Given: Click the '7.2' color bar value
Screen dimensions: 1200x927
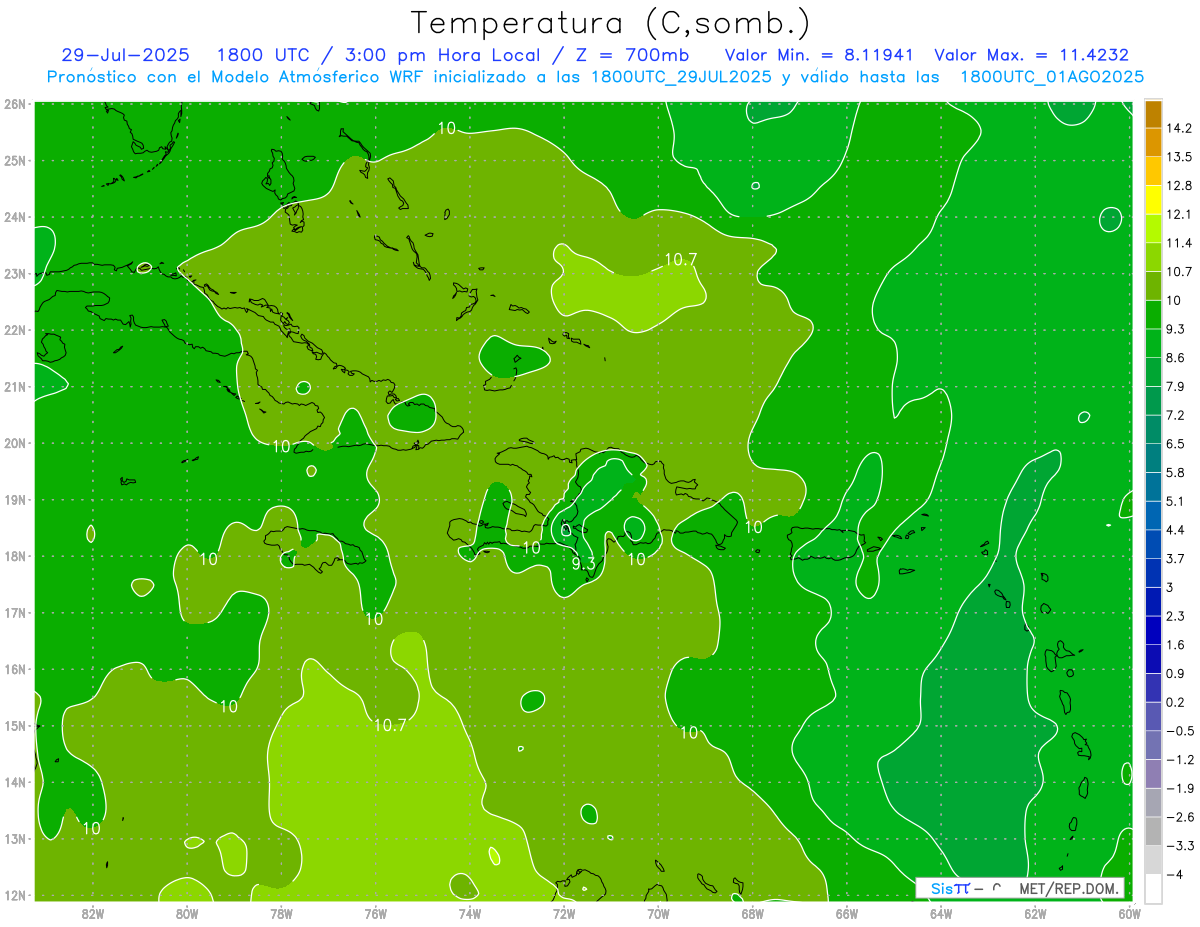Looking at the screenshot, I should pyautogui.click(x=1176, y=415).
